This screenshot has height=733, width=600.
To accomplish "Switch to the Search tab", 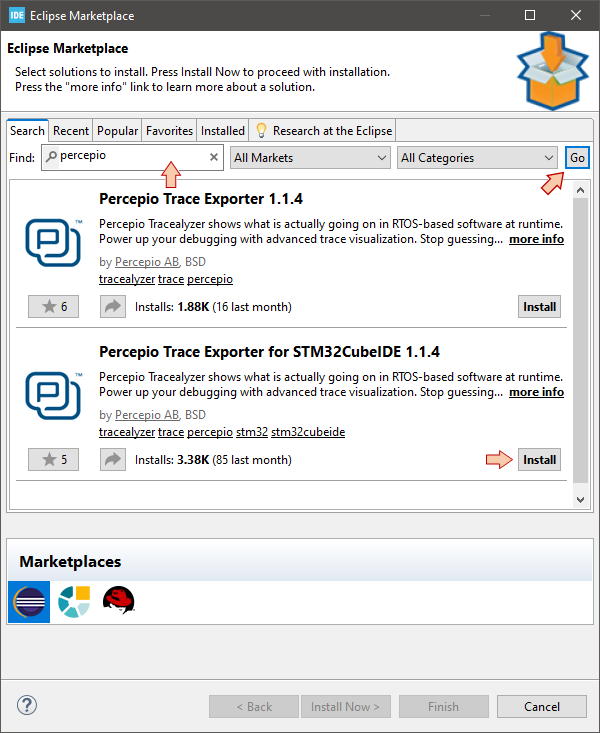I will coord(27,130).
